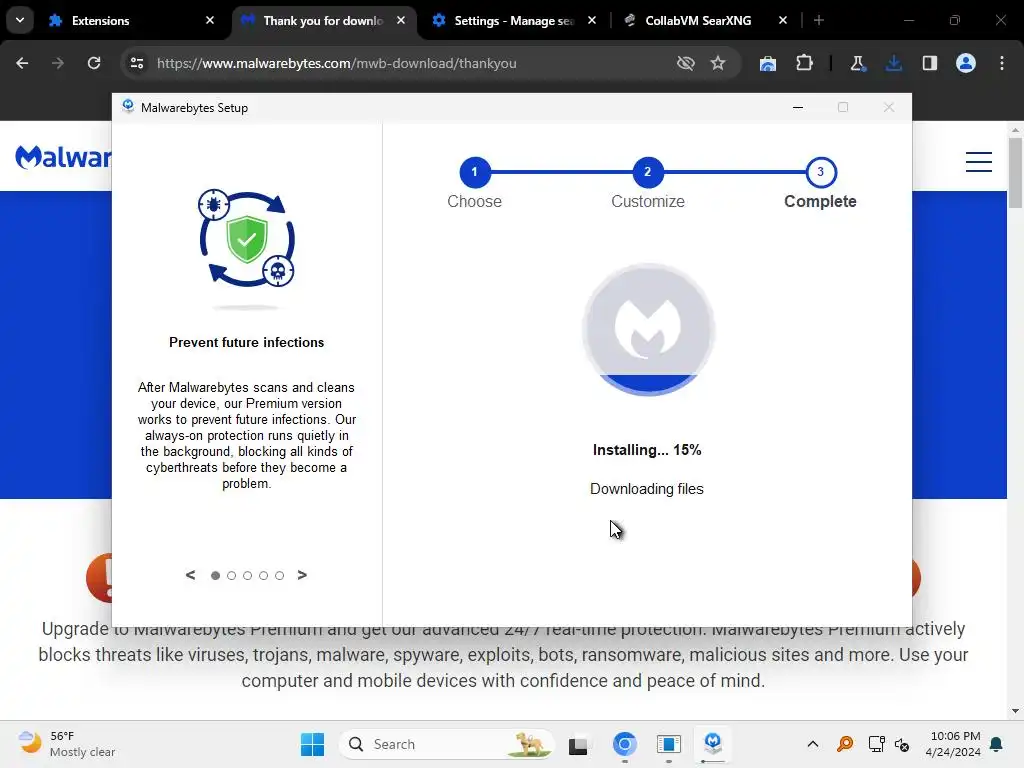Open Chrome three-dot menu

click(1002, 63)
